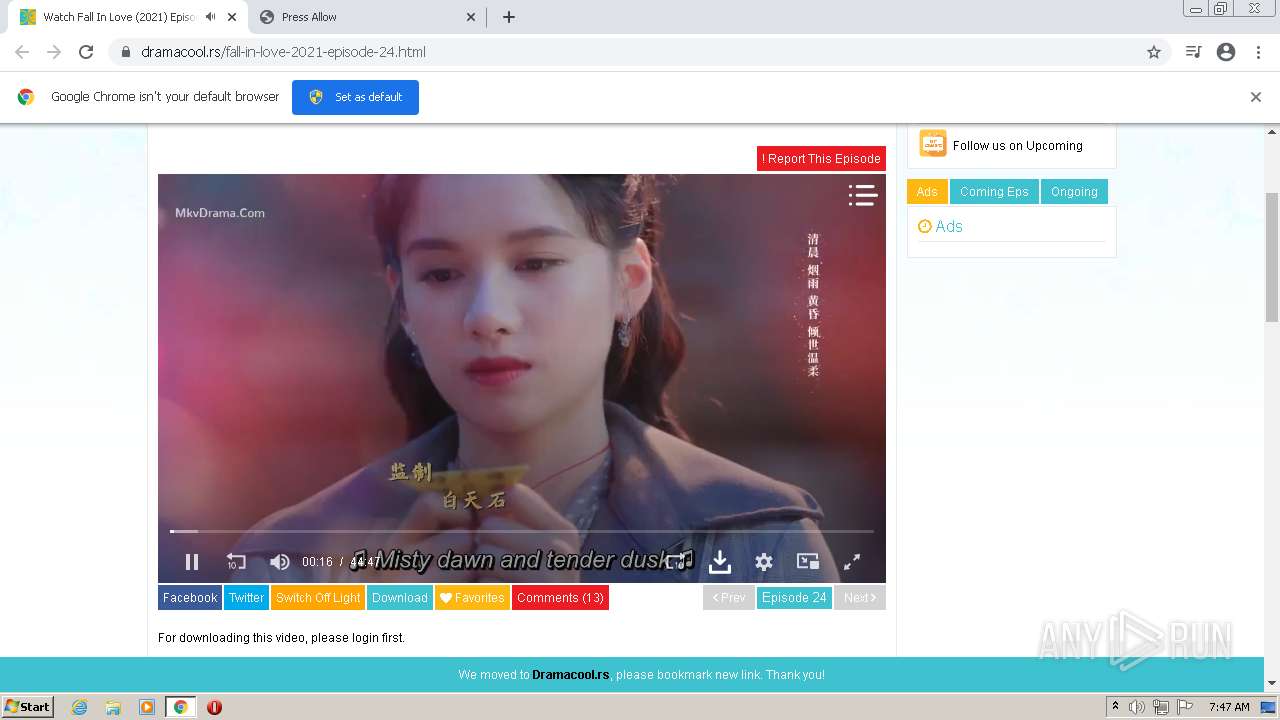The height and width of the screenshot is (720, 1280).
Task: Open Follow us on Upcoming link
Action: [x=1017, y=145]
